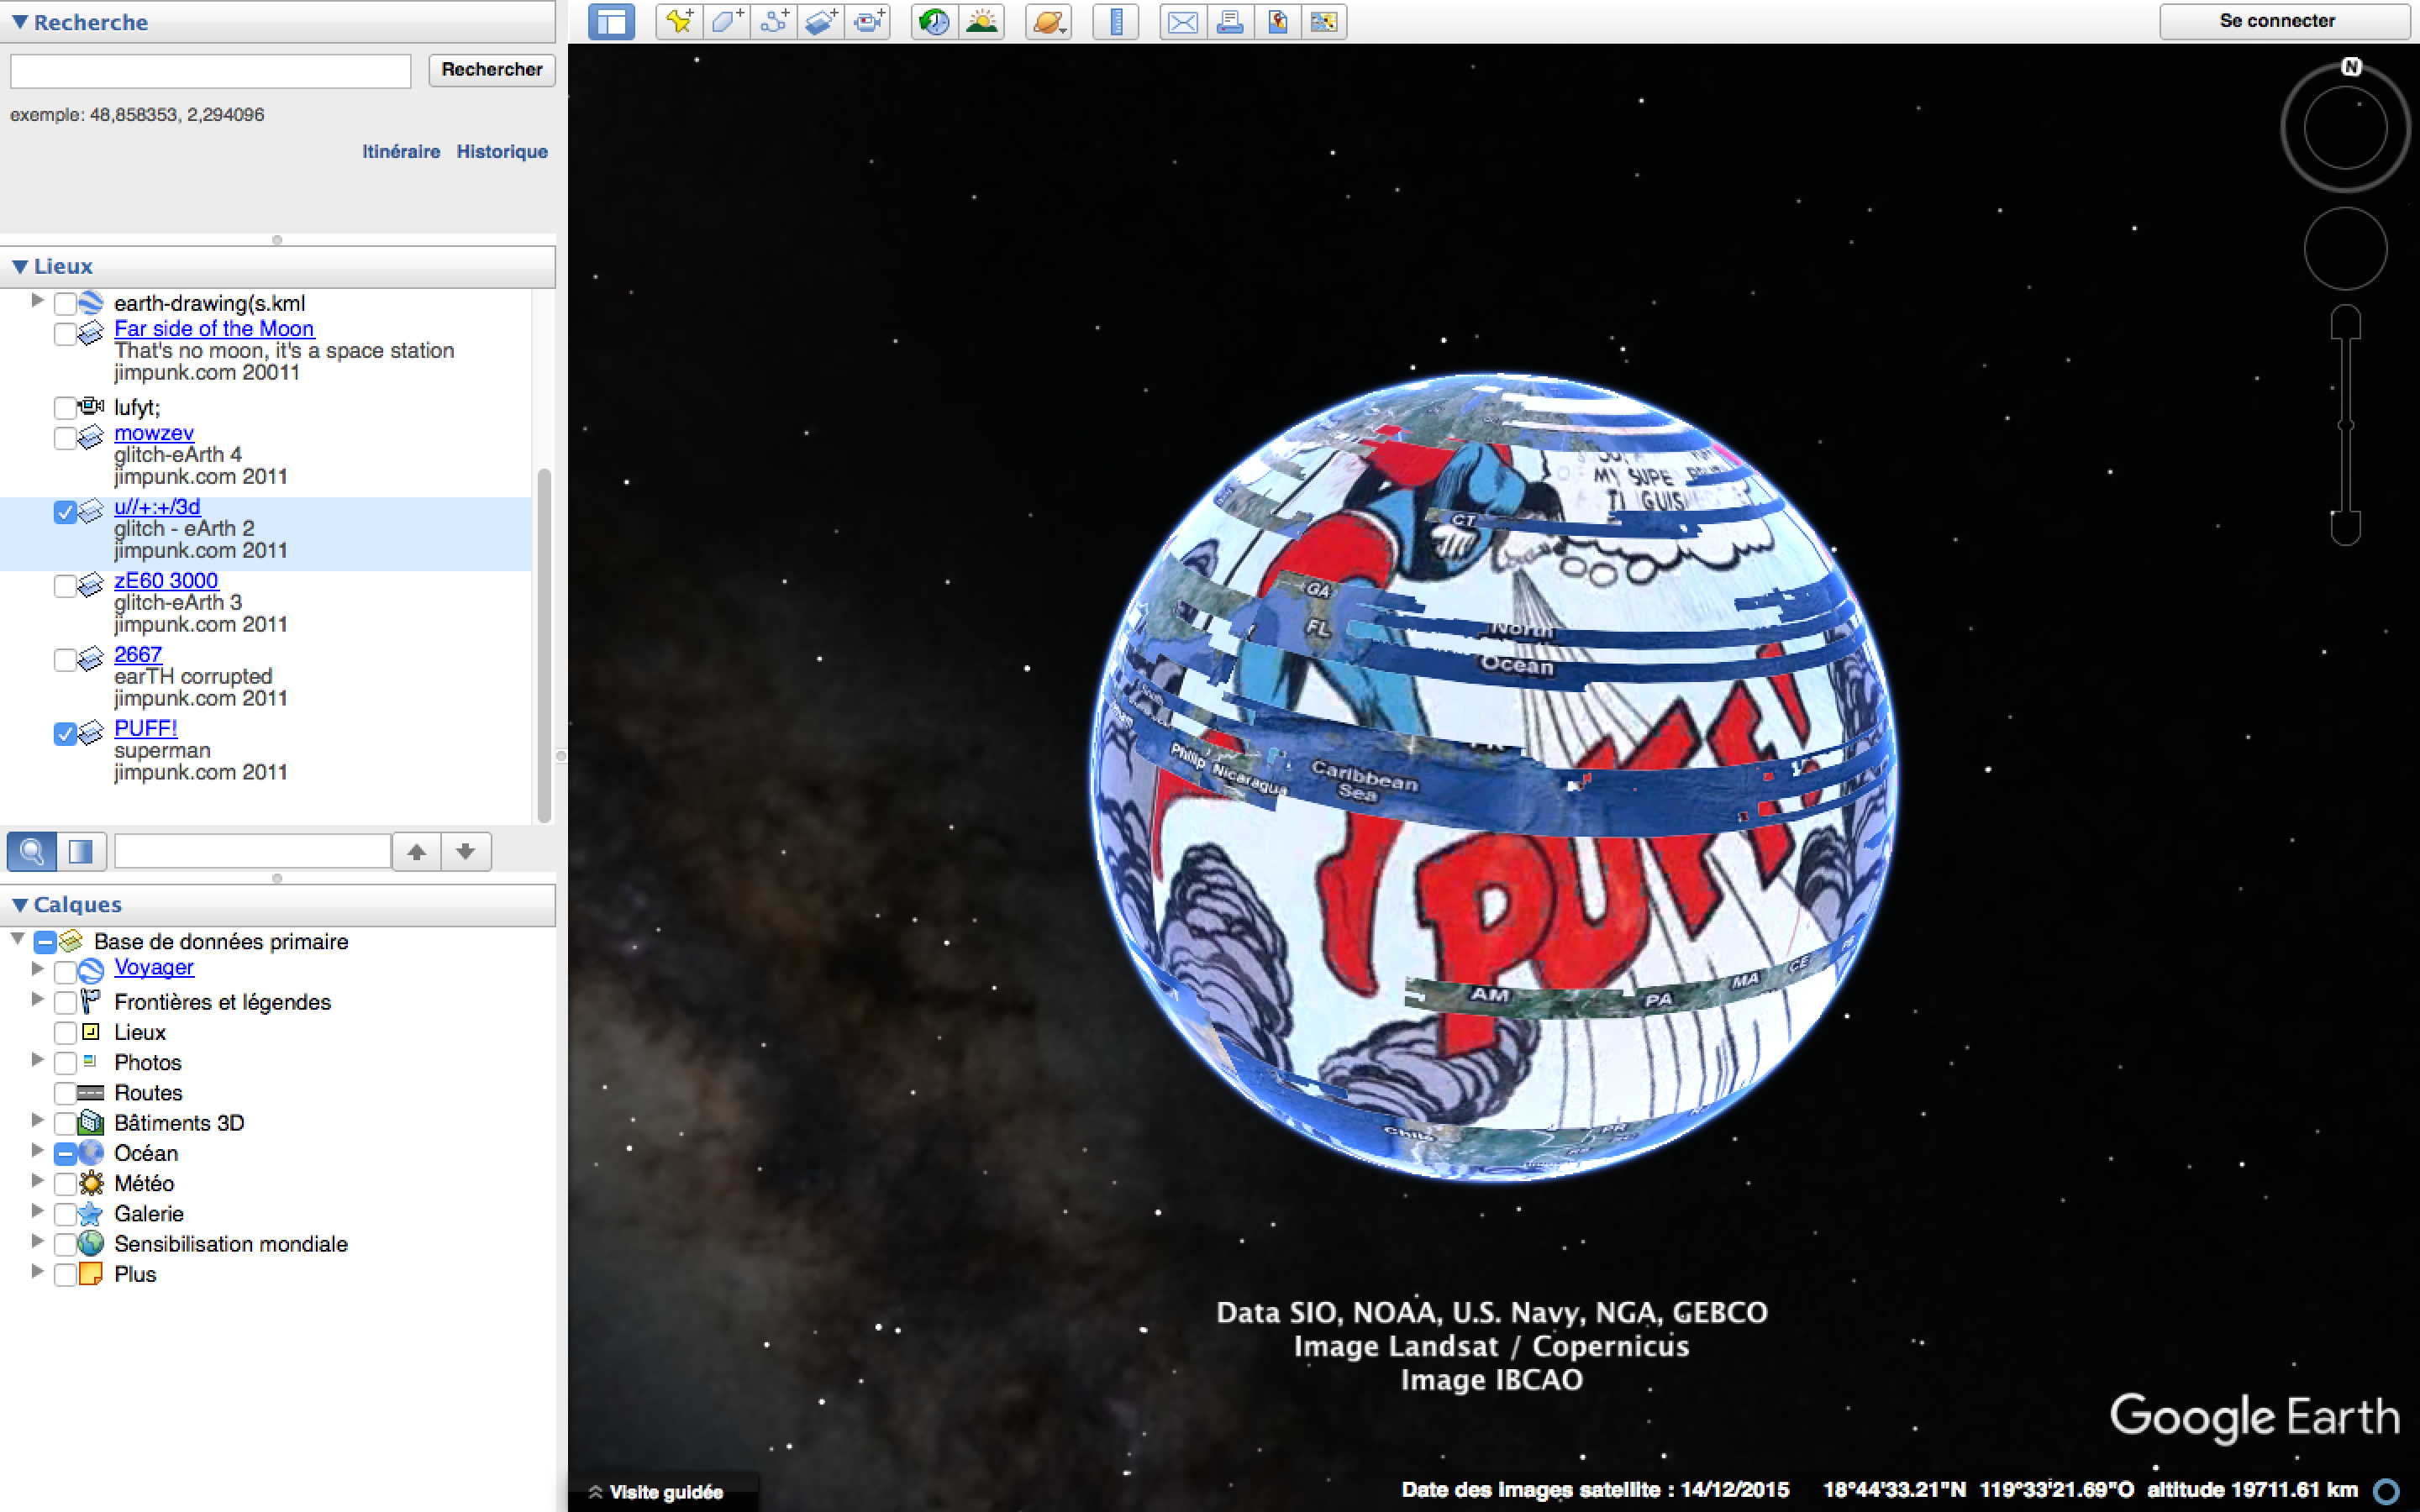
Task: Collapse the Lieux panel
Action: click(x=19, y=266)
